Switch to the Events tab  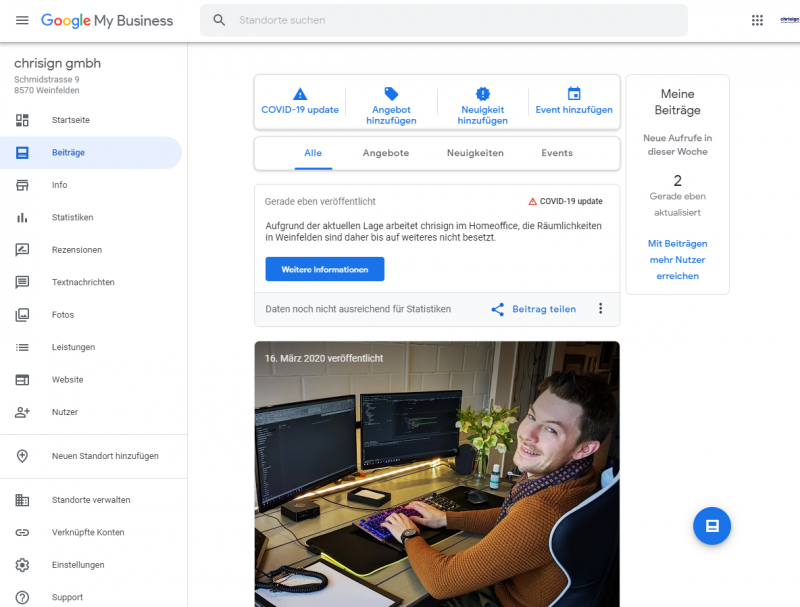(x=557, y=153)
